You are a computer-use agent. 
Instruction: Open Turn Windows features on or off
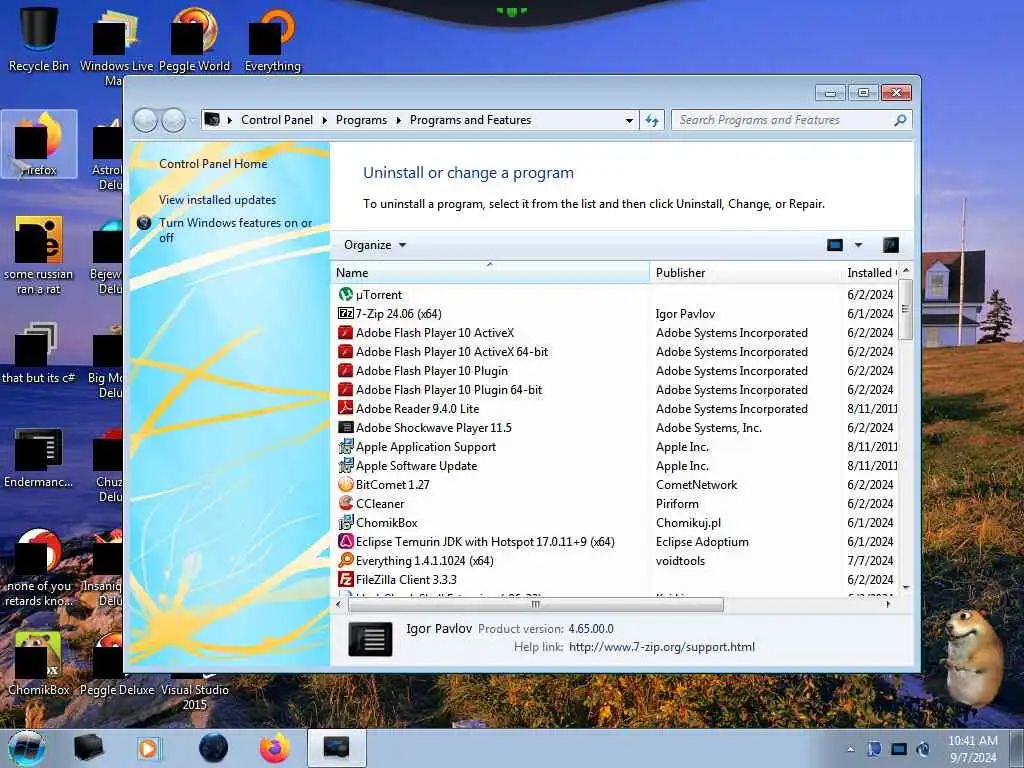pyautogui.click(x=235, y=230)
